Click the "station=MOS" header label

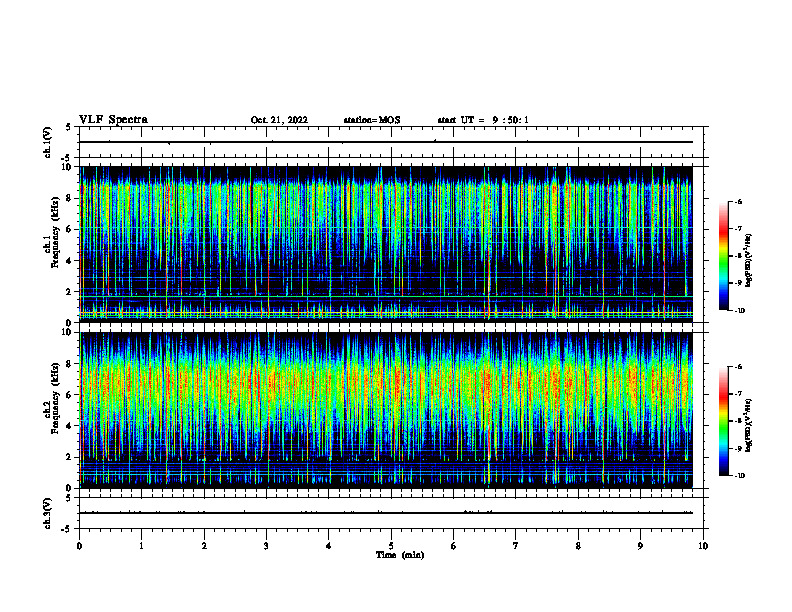coord(372,120)
